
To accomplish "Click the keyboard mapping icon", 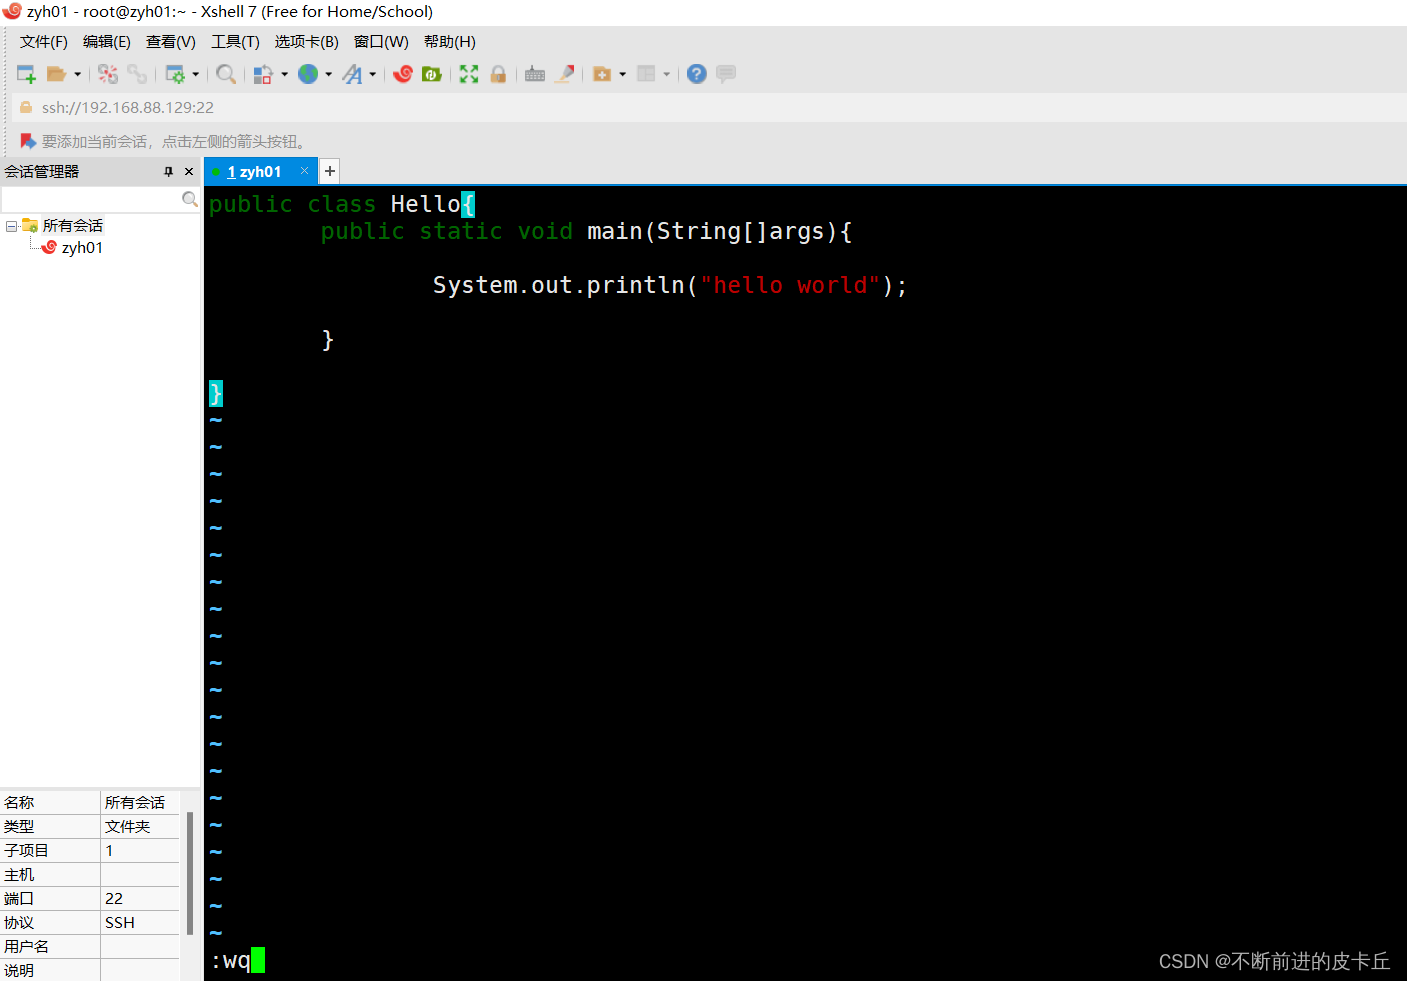I will coord(535,74).
